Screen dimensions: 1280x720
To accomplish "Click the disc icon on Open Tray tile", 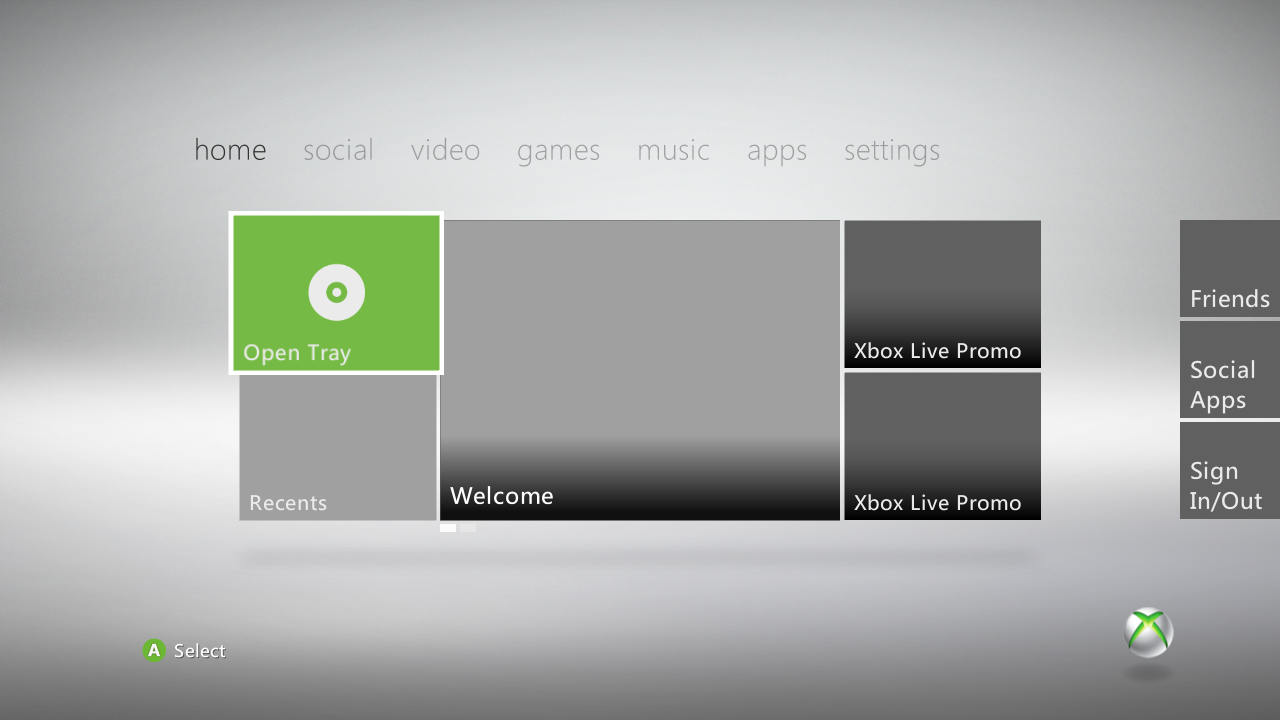I will coord(336,292).
